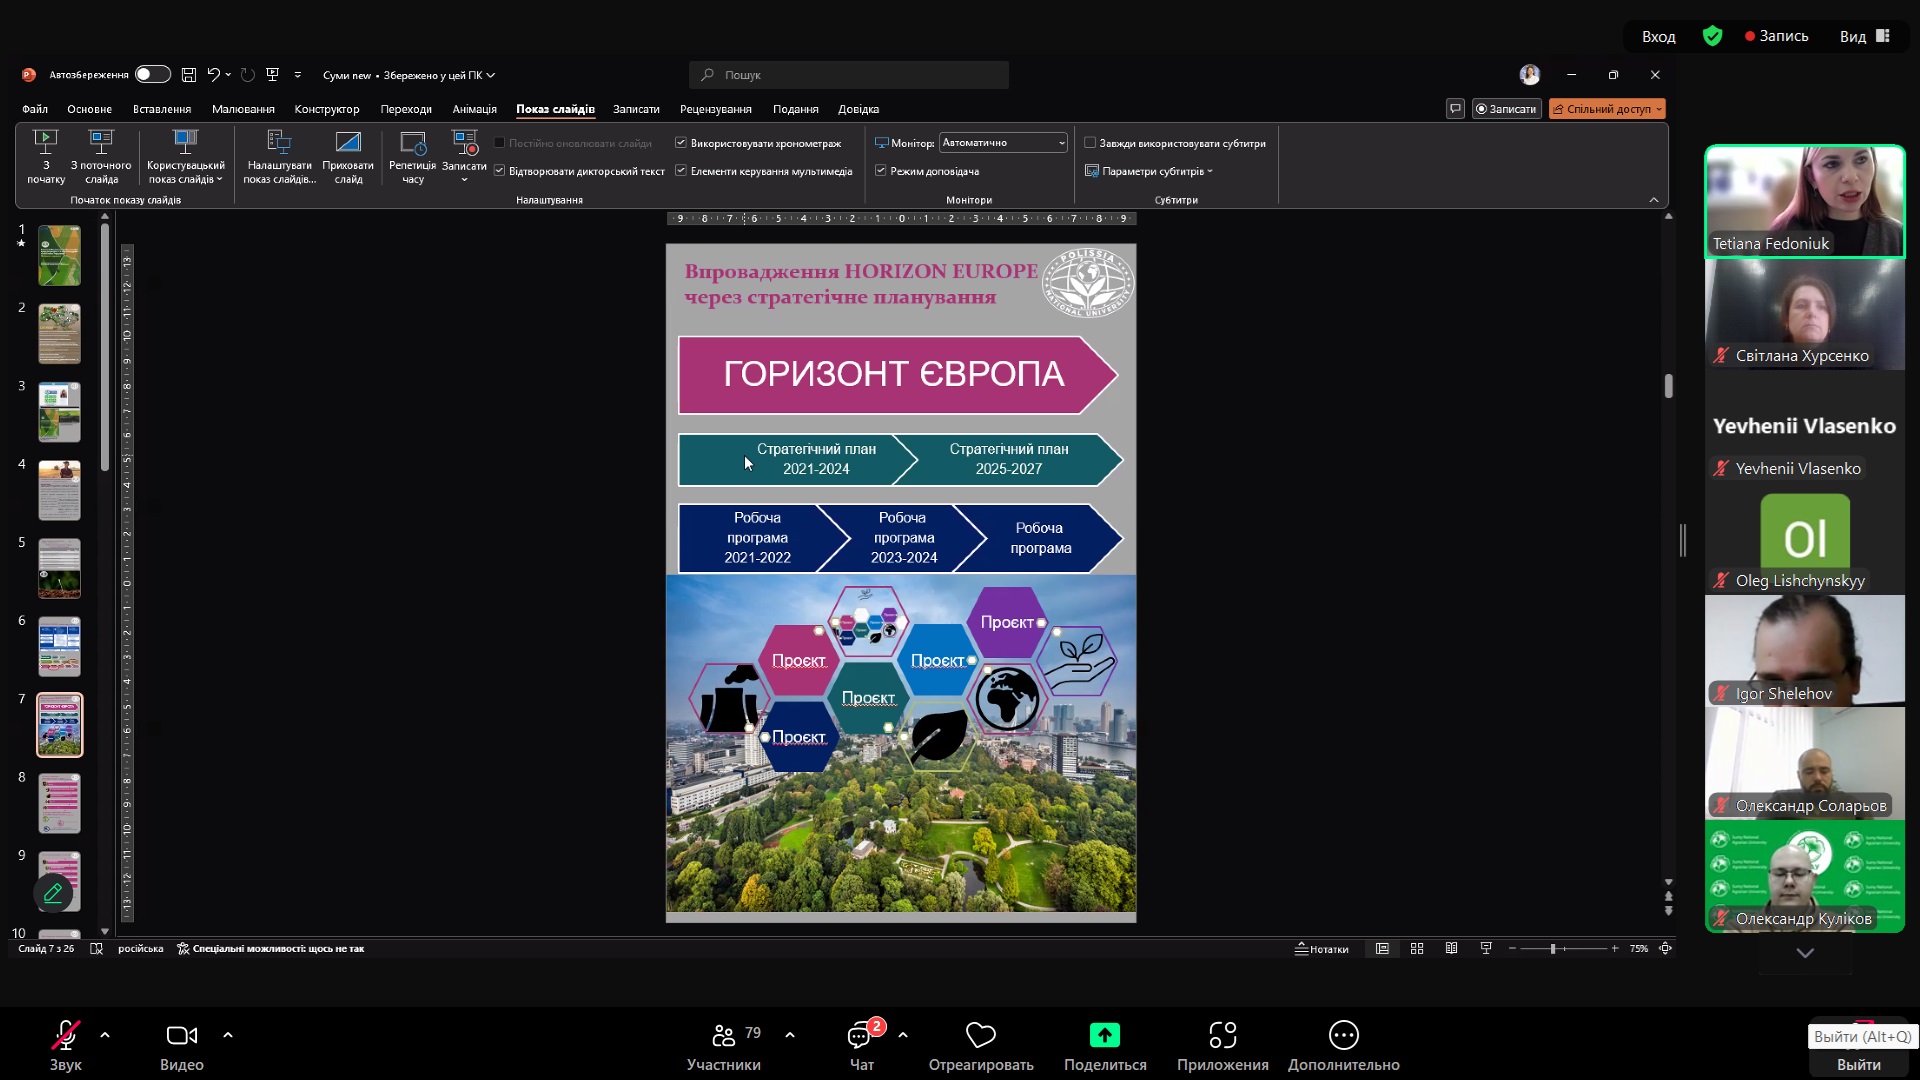Viewport: 1920px width, 1080px height.
Task: Click the zoom slider handle
Action: (1553, 949)
